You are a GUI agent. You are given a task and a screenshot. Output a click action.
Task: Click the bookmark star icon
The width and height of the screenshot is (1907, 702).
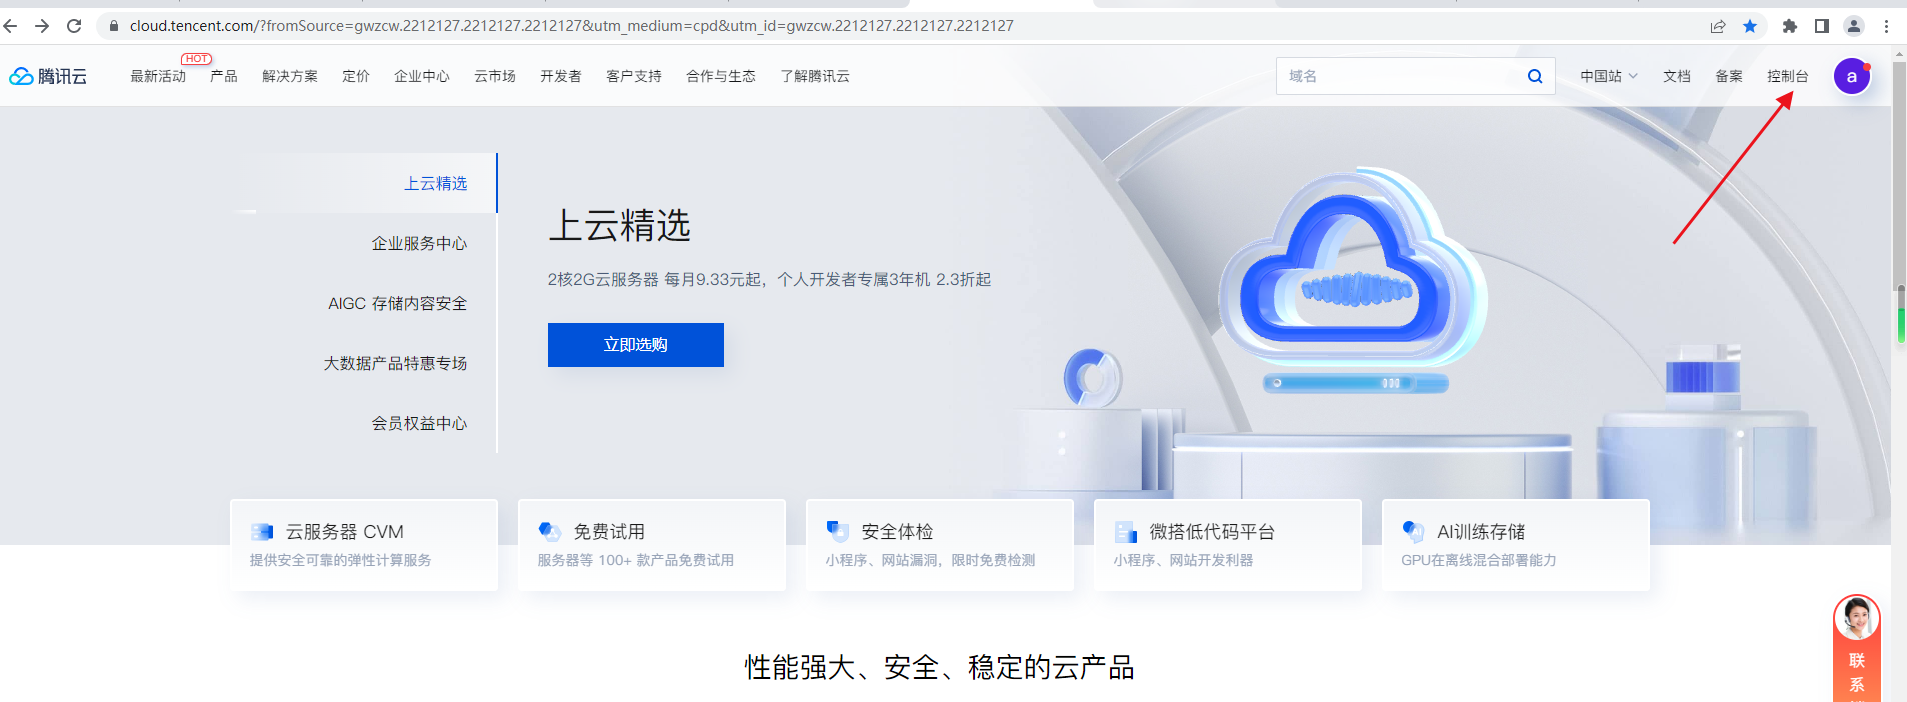pyautogui.click(x=1750, y=26)
